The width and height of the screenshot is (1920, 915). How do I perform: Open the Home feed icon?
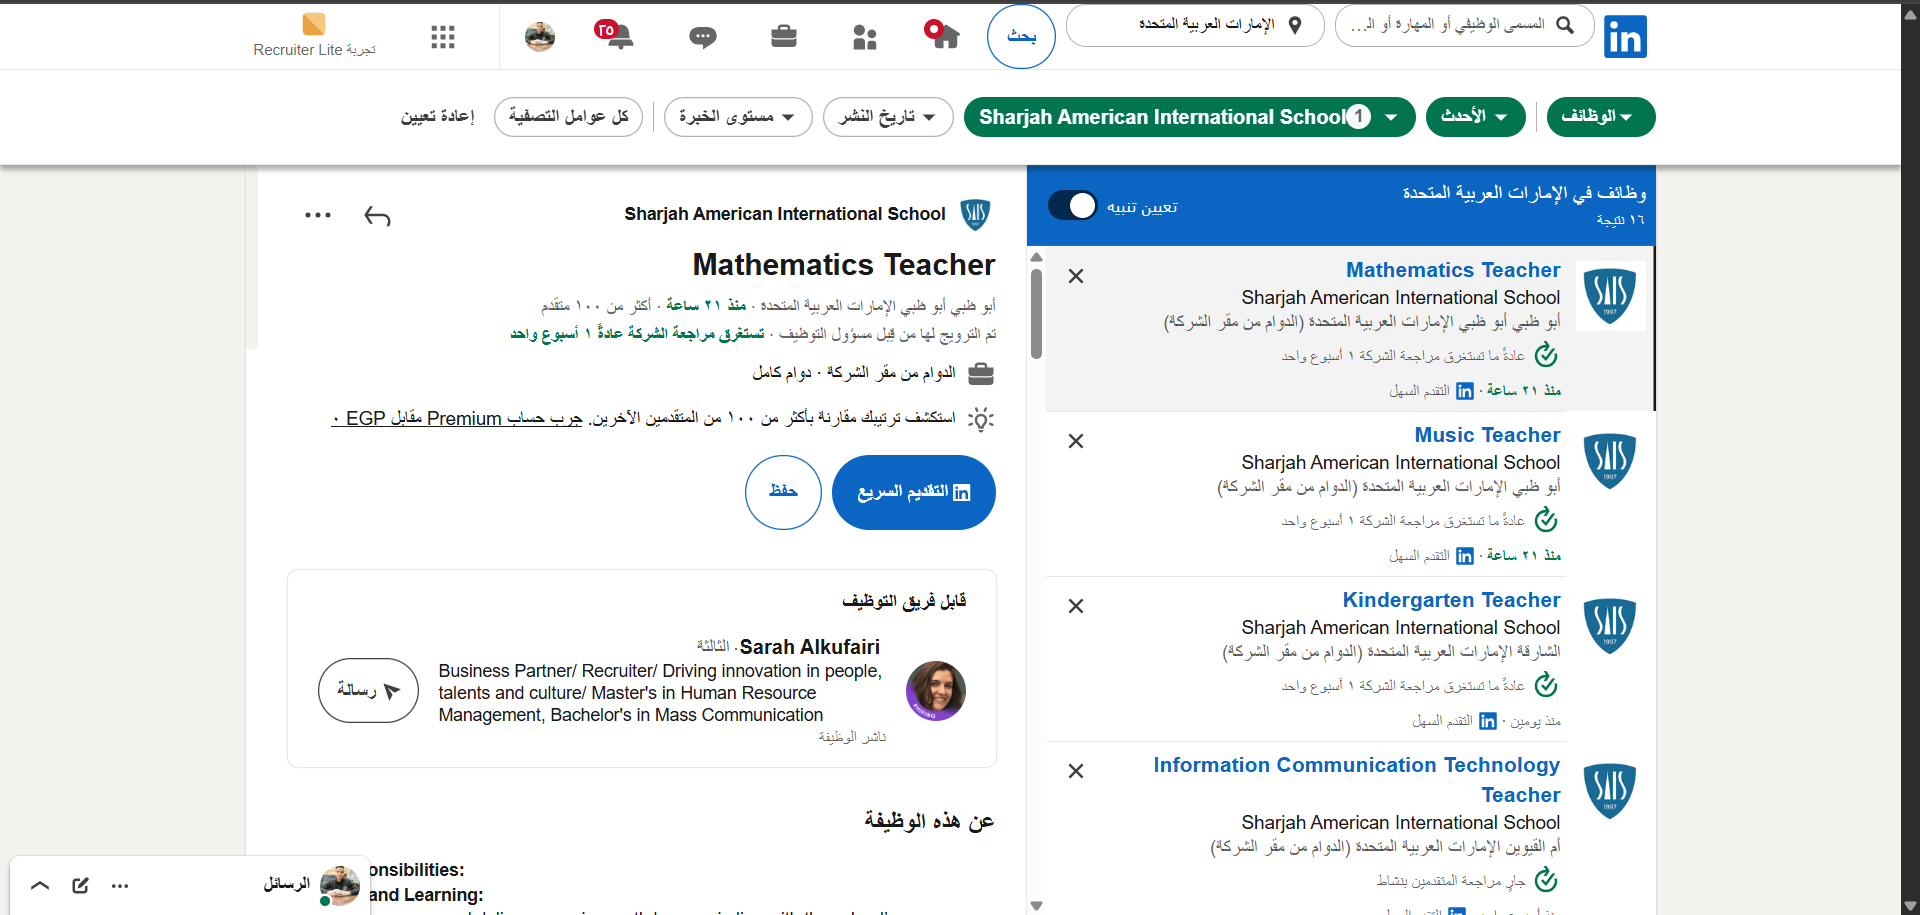[x=942, y=35]
